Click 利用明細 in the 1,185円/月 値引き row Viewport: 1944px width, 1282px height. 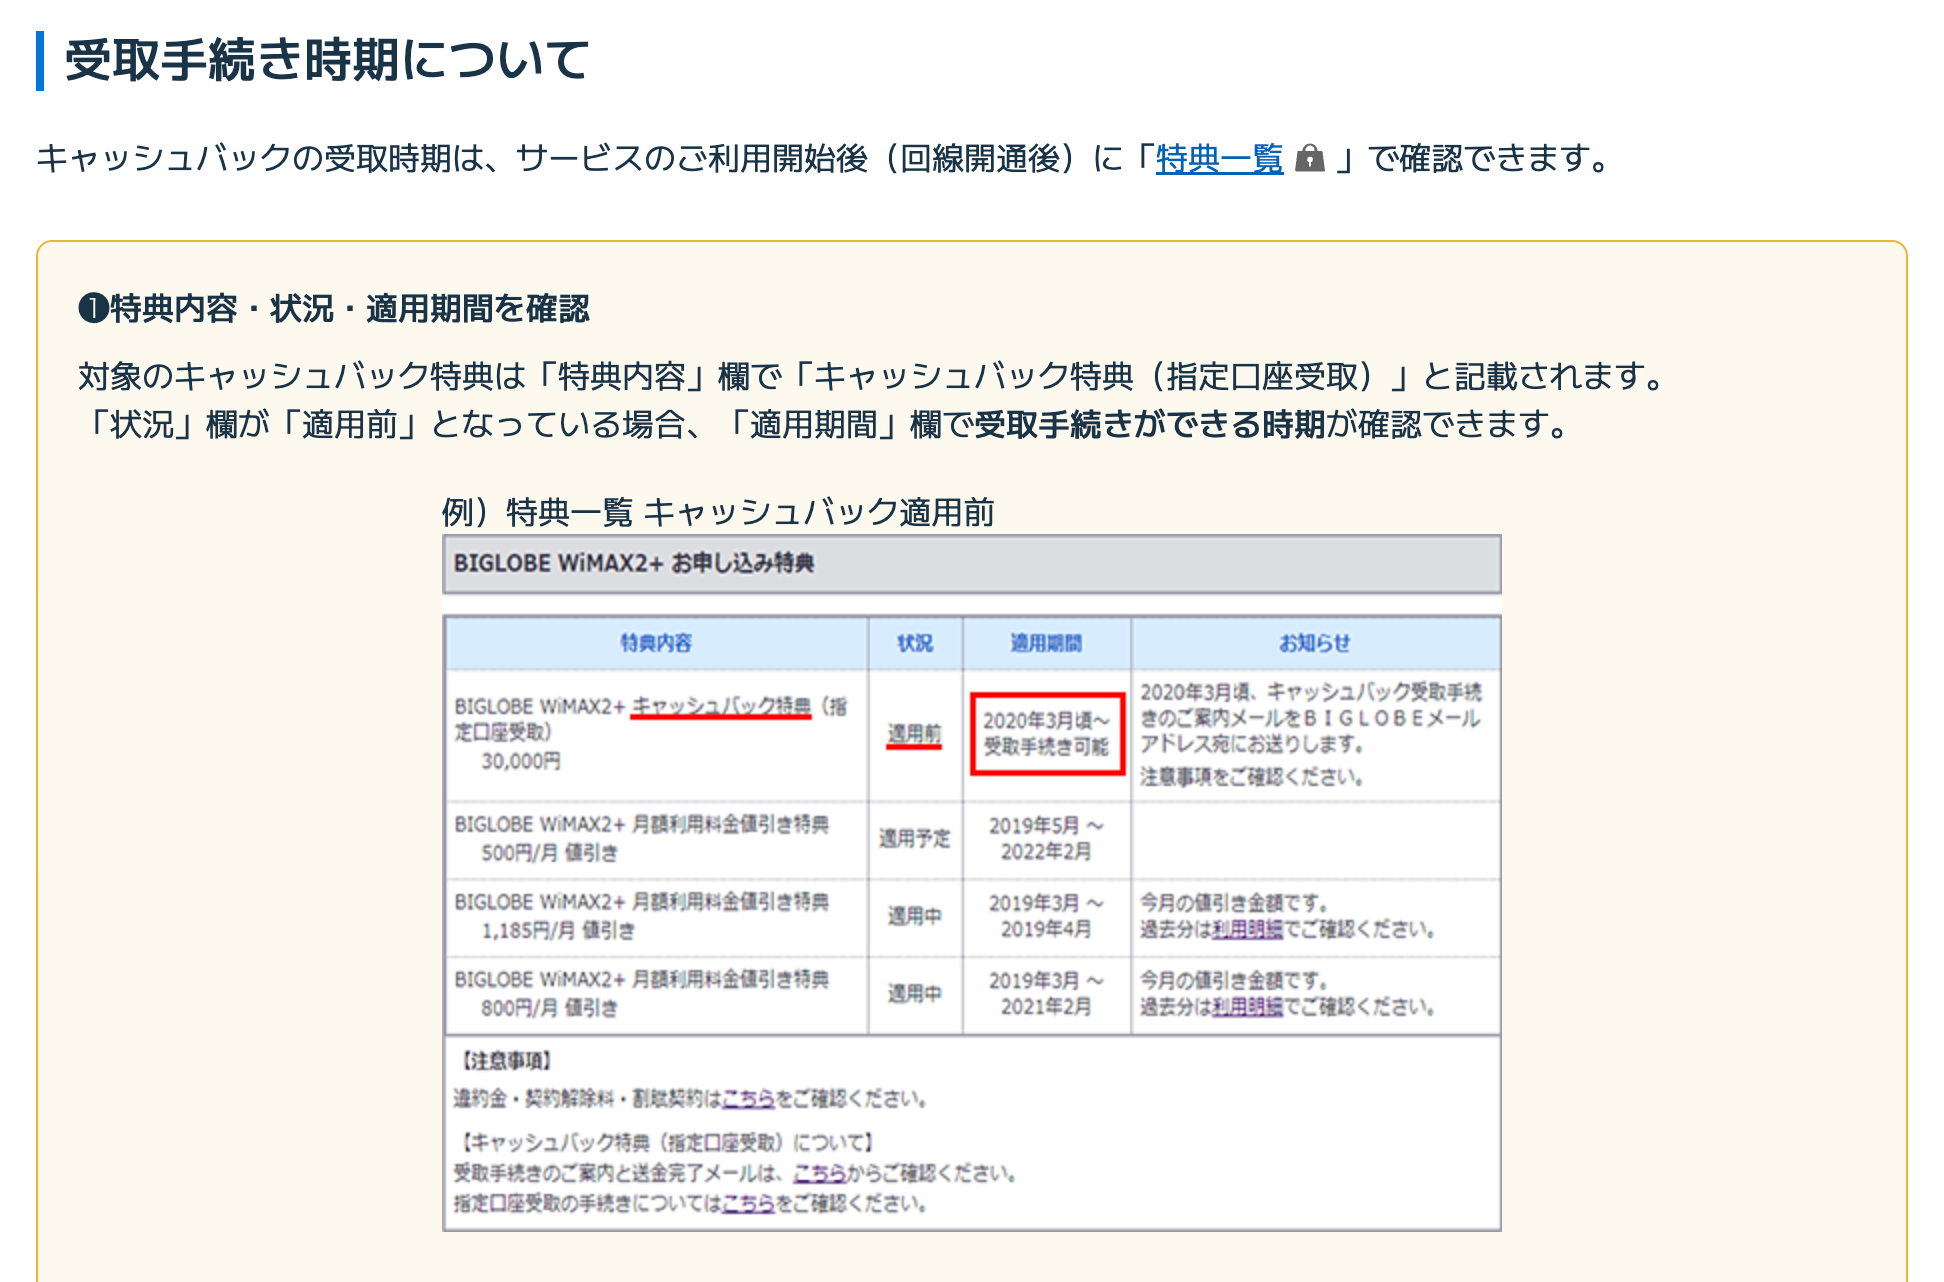click(1247, 930)
